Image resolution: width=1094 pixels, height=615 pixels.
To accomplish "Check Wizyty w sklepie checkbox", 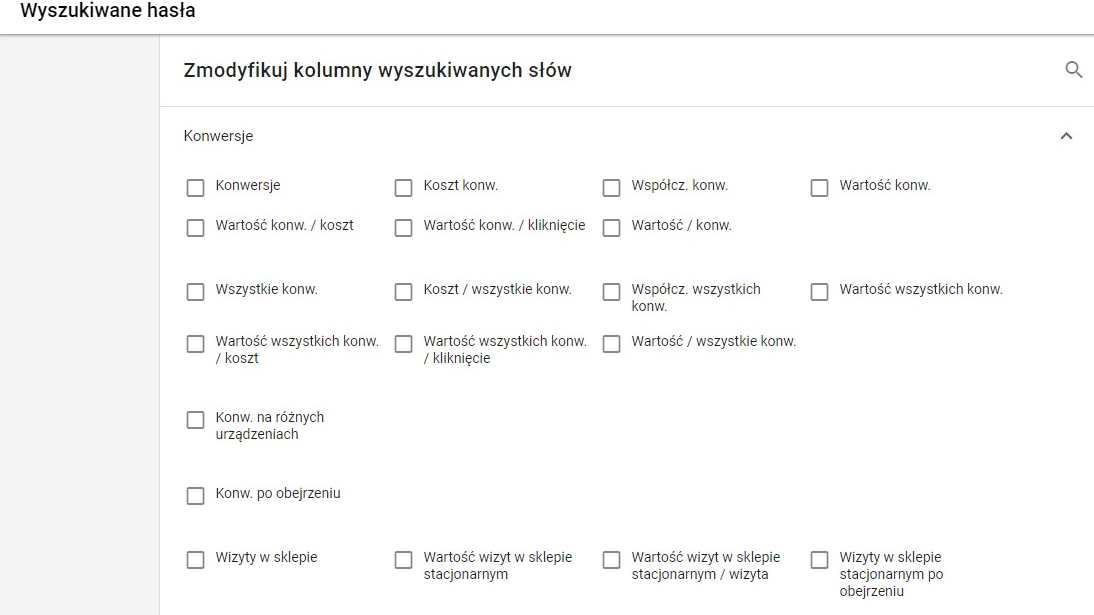I will (x=195, y=560).
